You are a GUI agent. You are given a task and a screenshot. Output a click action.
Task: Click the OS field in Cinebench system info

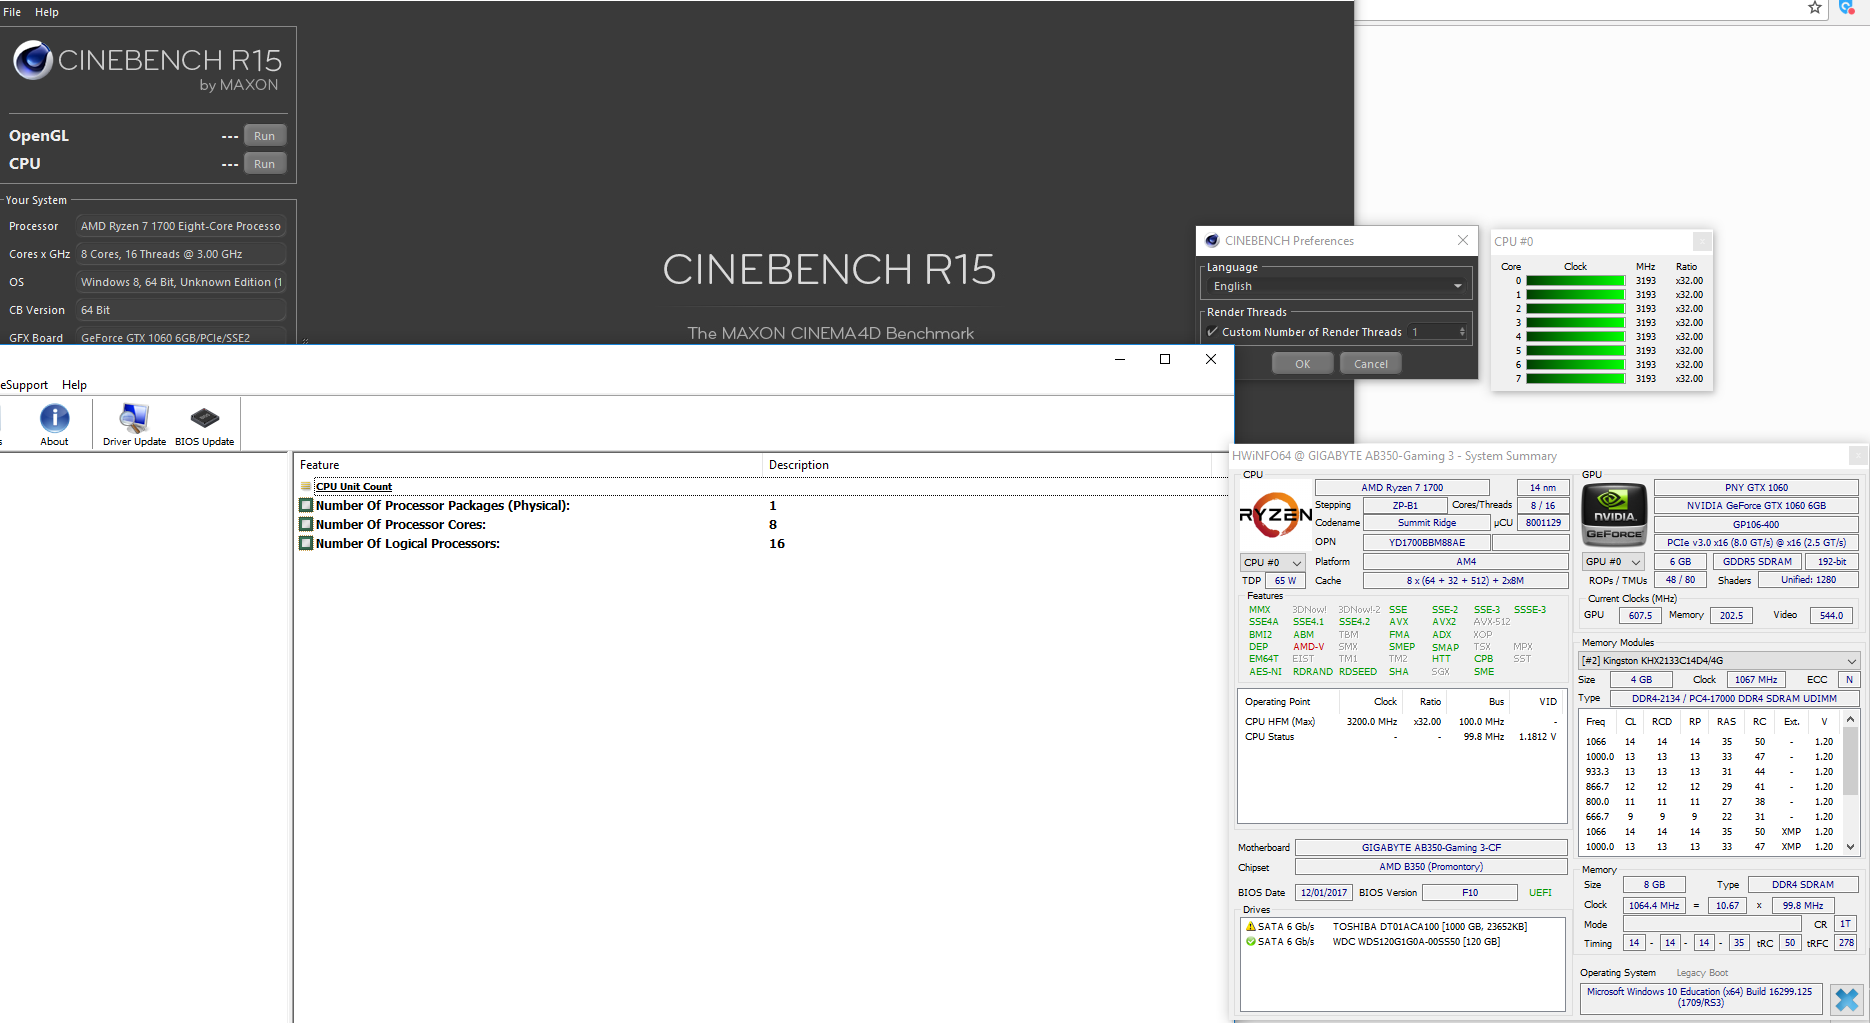pyautogui.click(x=181, y=283)
